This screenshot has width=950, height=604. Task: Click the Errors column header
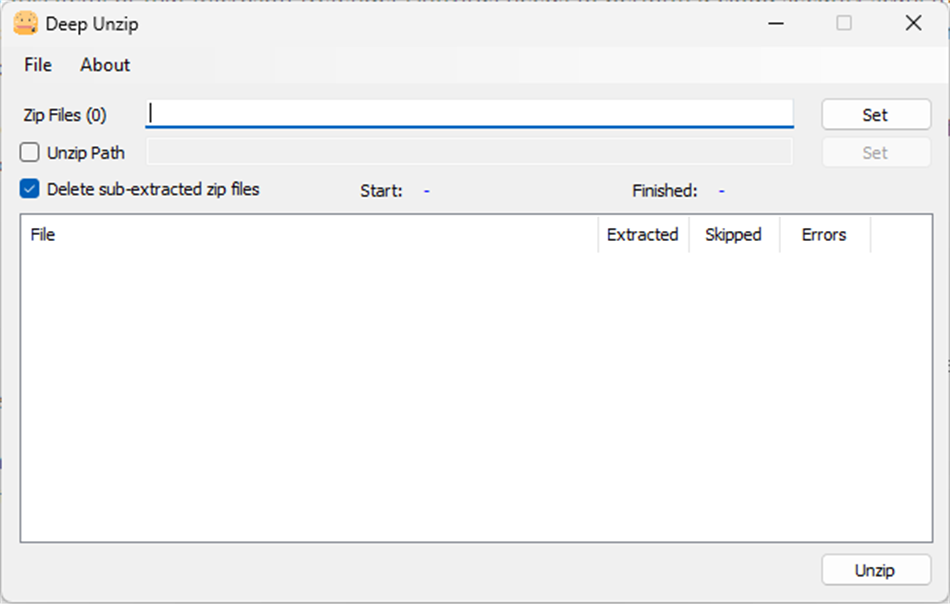[x=824, y=235]
